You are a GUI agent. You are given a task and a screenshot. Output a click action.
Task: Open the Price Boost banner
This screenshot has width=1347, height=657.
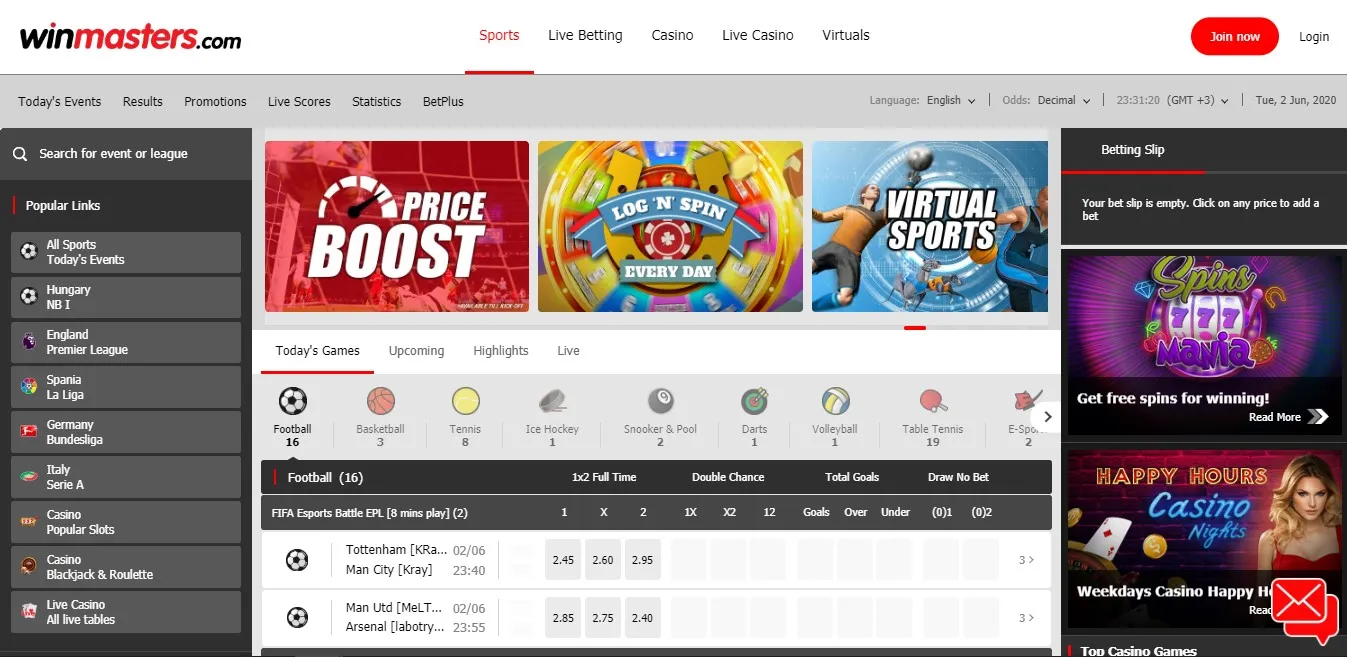pos(397,227)
